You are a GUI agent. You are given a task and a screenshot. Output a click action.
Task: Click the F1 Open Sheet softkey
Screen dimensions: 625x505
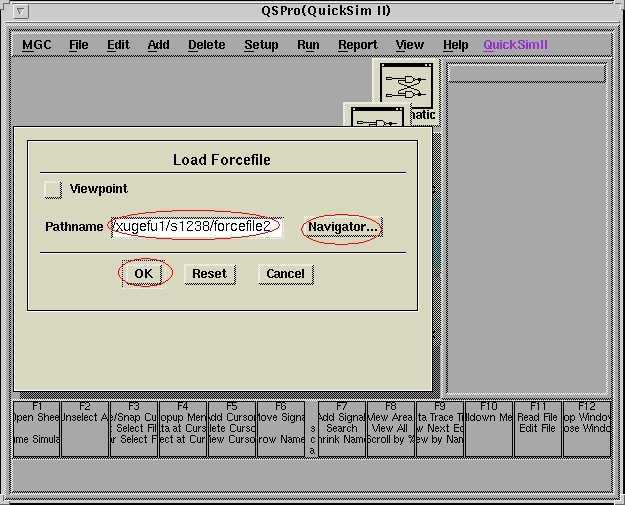coord(37,428)
